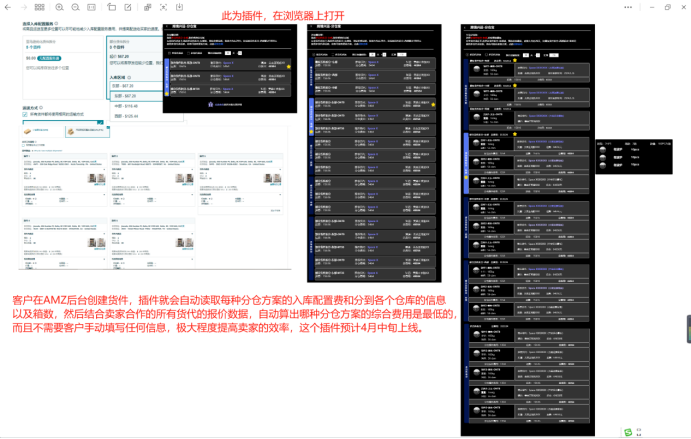Zoom out of the image

pyautogui.click(x=75, y=7)
